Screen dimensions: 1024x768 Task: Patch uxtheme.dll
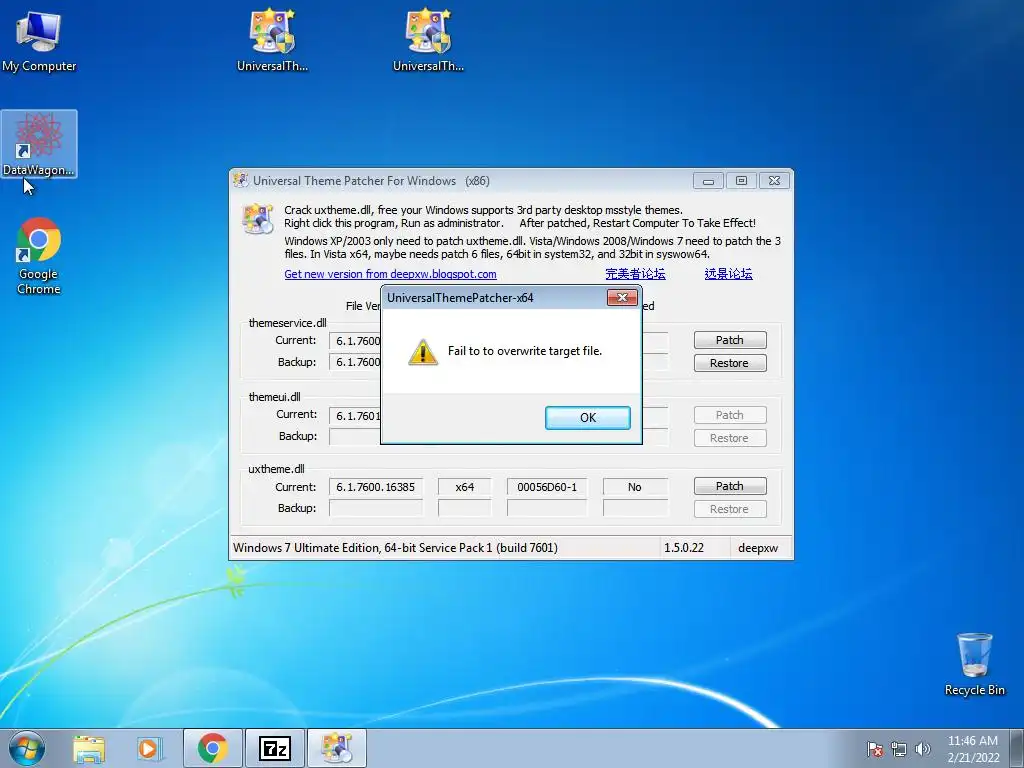point(729,487)
